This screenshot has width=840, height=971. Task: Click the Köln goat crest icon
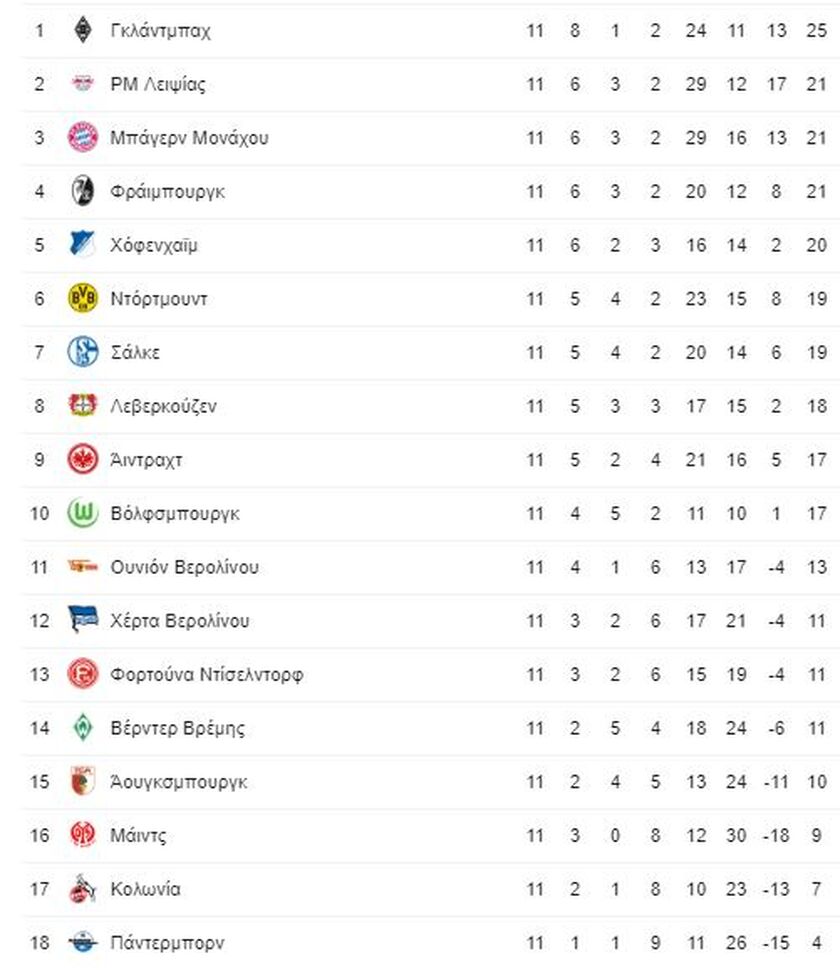coord(82,889)
